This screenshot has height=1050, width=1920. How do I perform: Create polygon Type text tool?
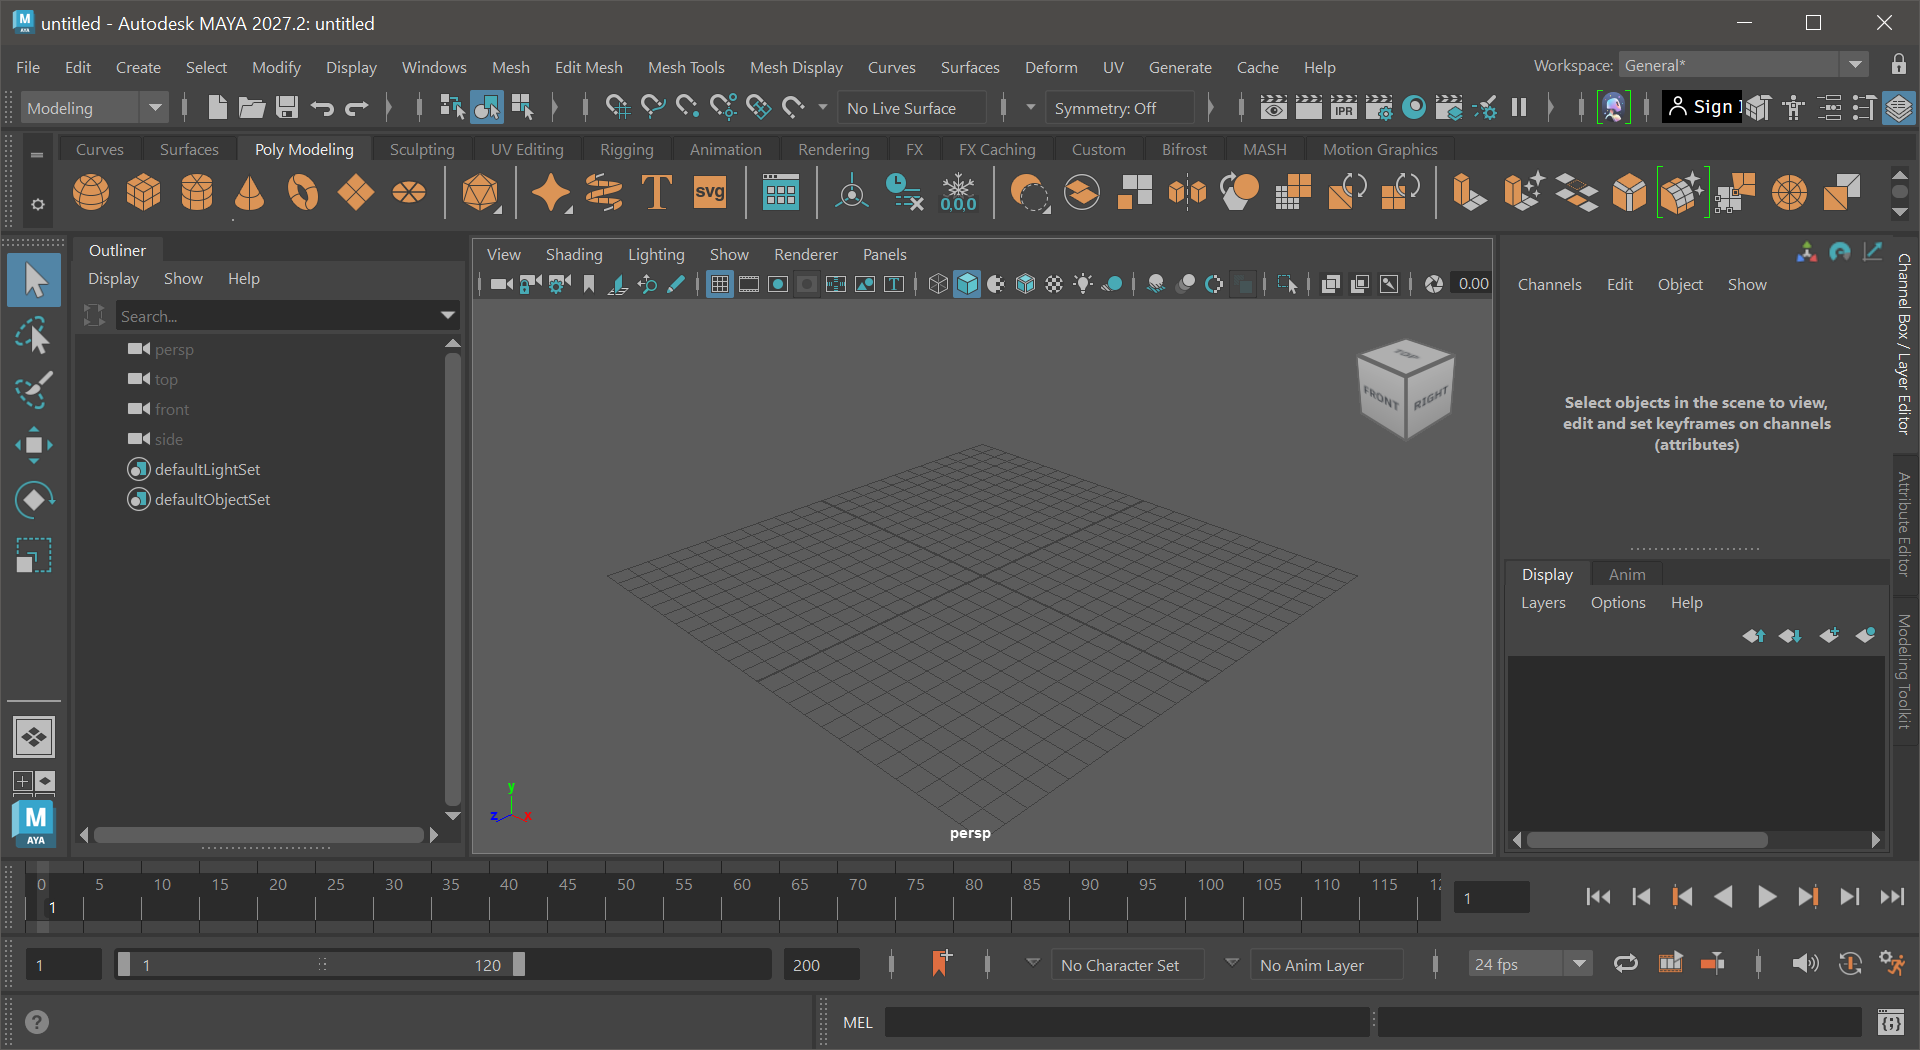[x=657, y=192]
